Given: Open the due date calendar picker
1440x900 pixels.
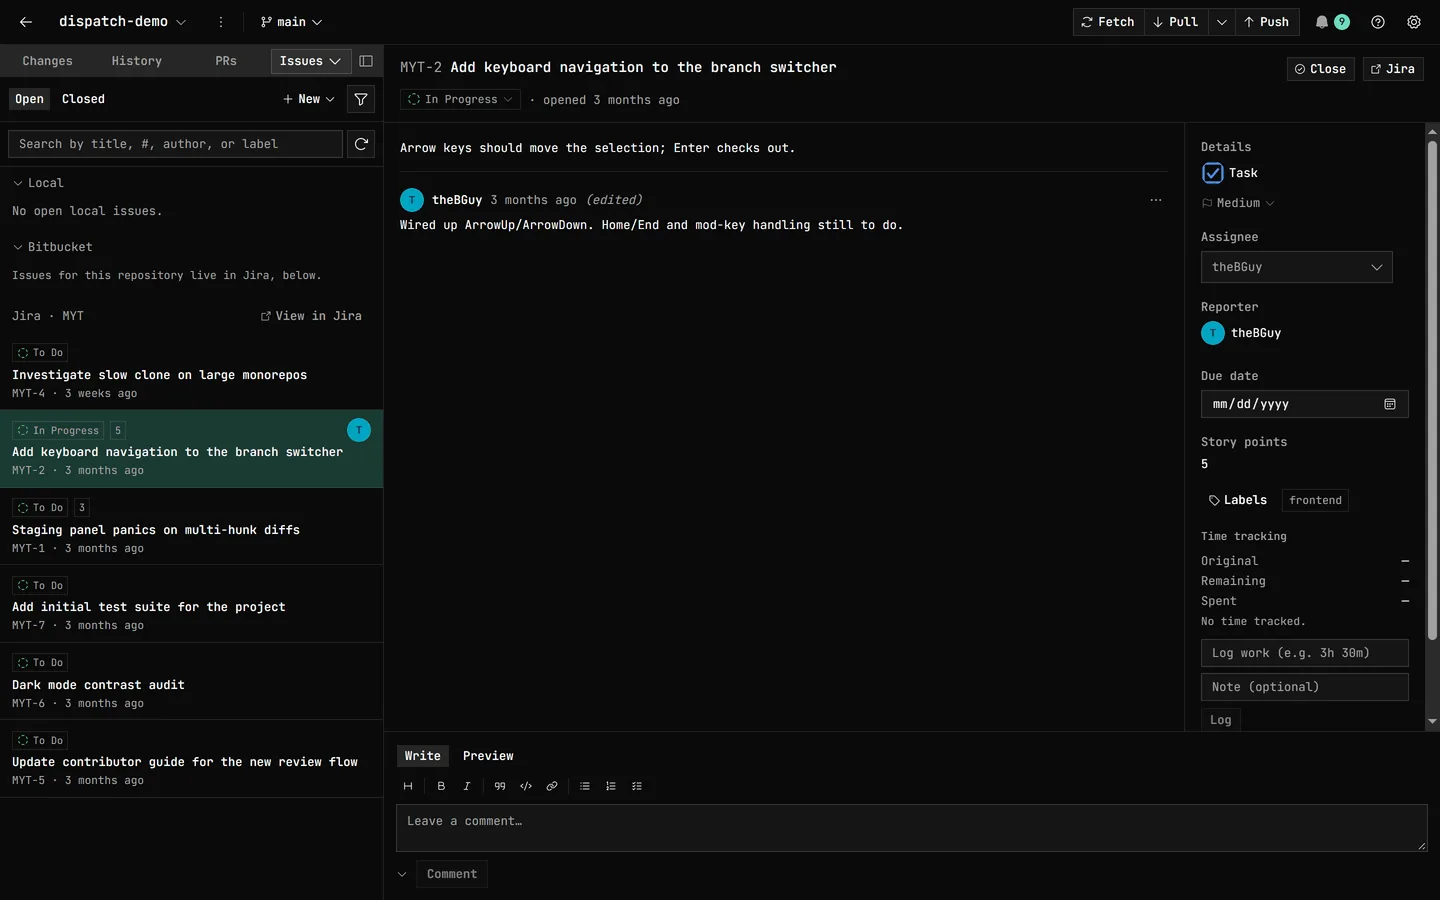Looking at the screenshot, I should [1390, 404].
